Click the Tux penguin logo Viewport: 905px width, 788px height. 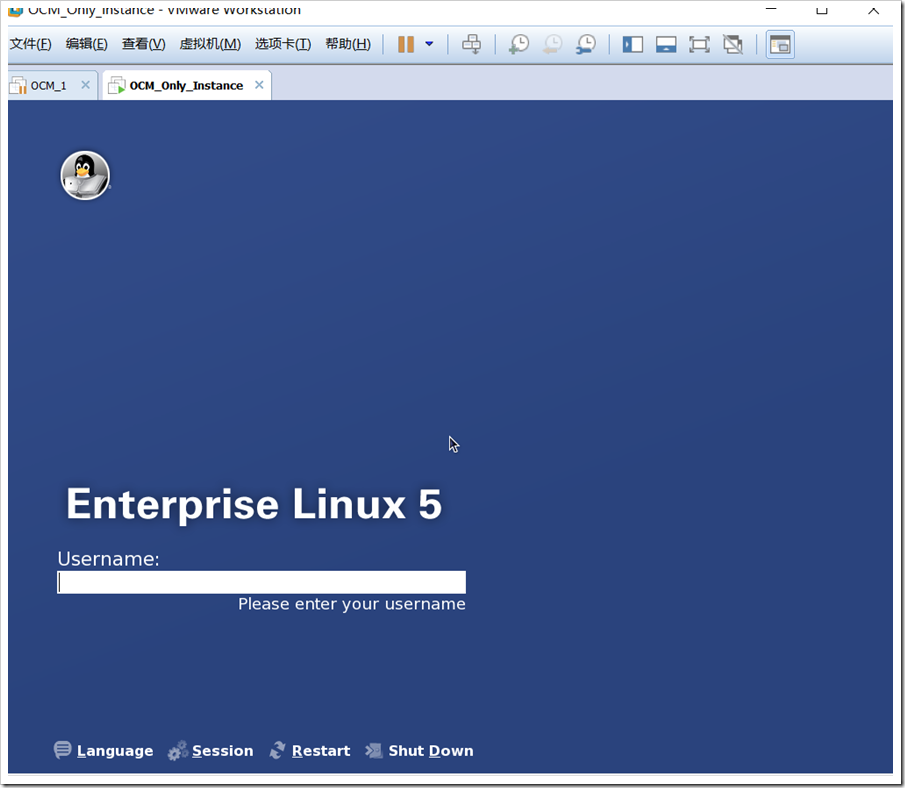(85, 175)
